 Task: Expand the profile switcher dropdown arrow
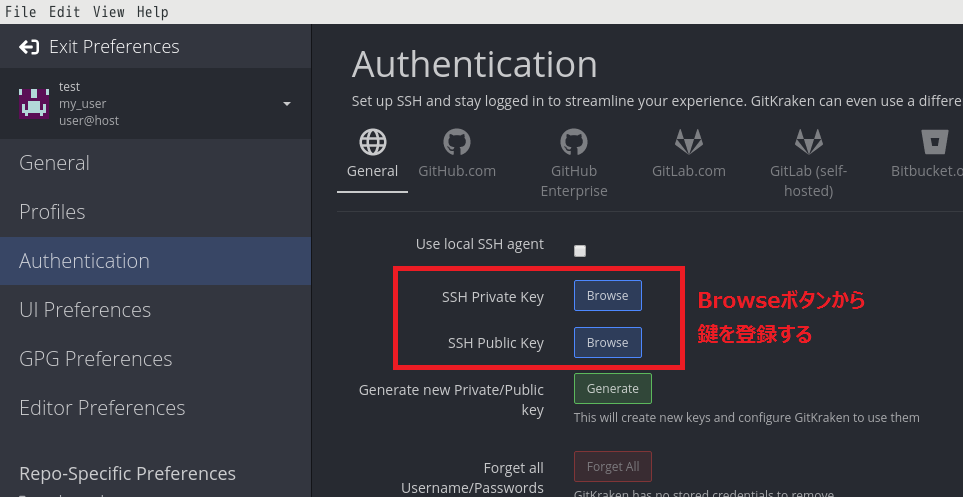[287, 104]
